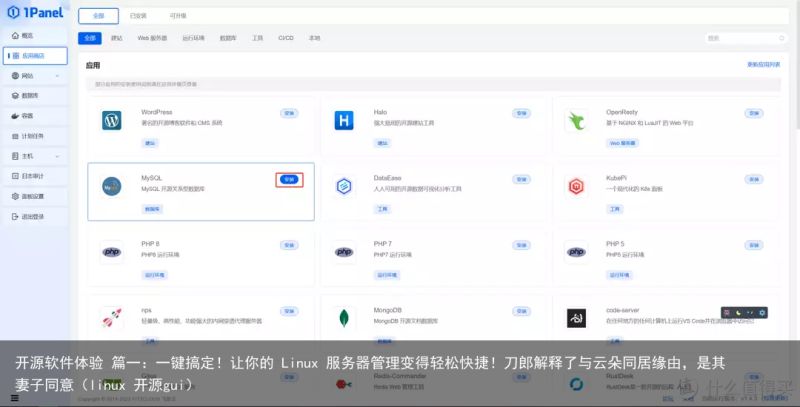Image resolution: width=800 pixels, height=407 pixels.
Task: Click the MongoDB app name text
Action: 388,310
